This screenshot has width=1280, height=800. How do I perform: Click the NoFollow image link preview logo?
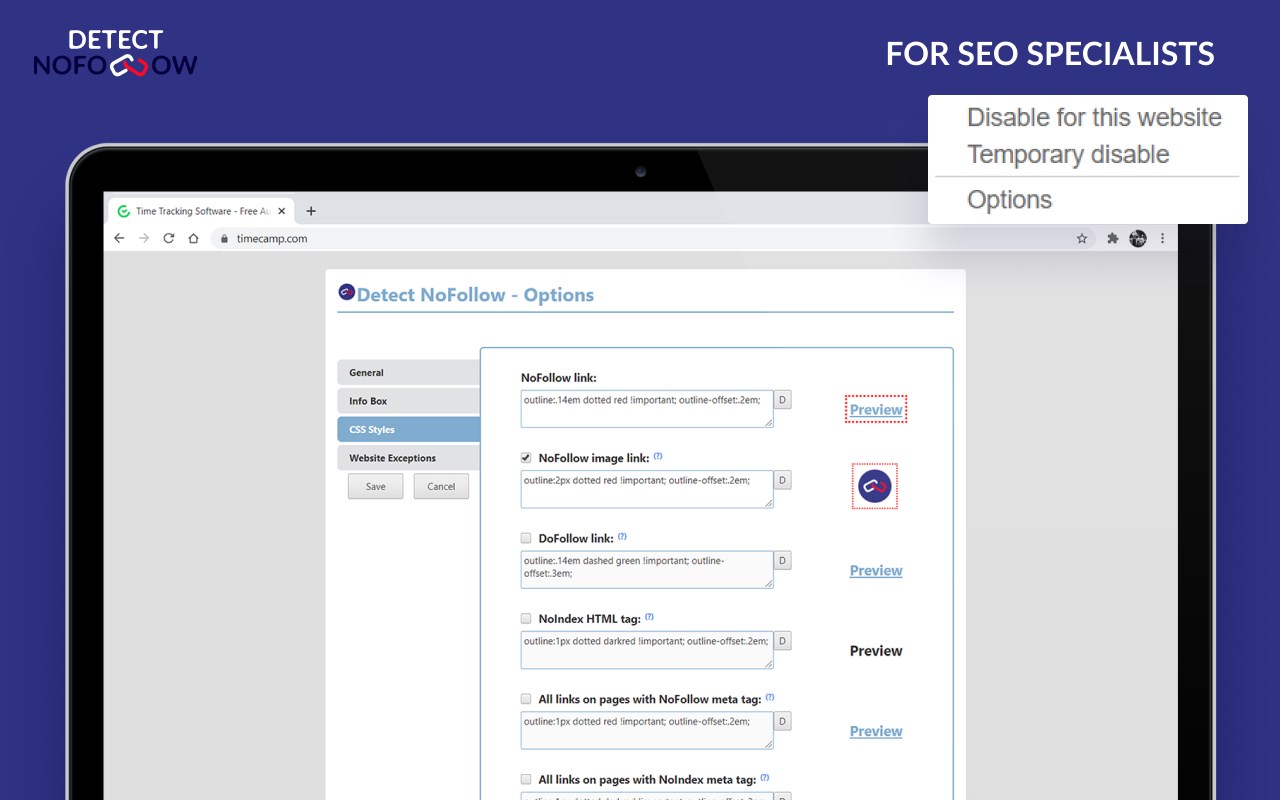coord(875,486)
